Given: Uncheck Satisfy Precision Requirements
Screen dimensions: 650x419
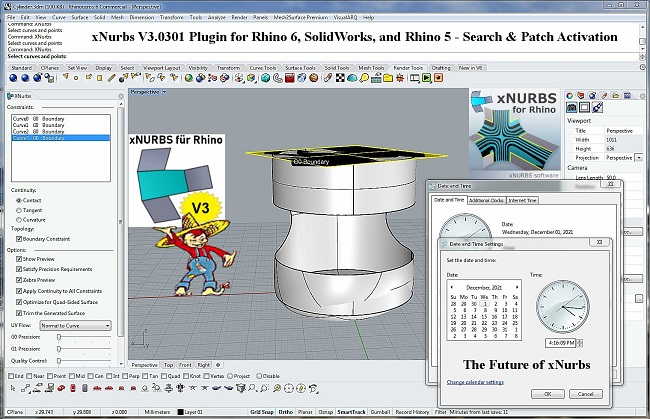Looking at the screenshot, I should point(19,269).
